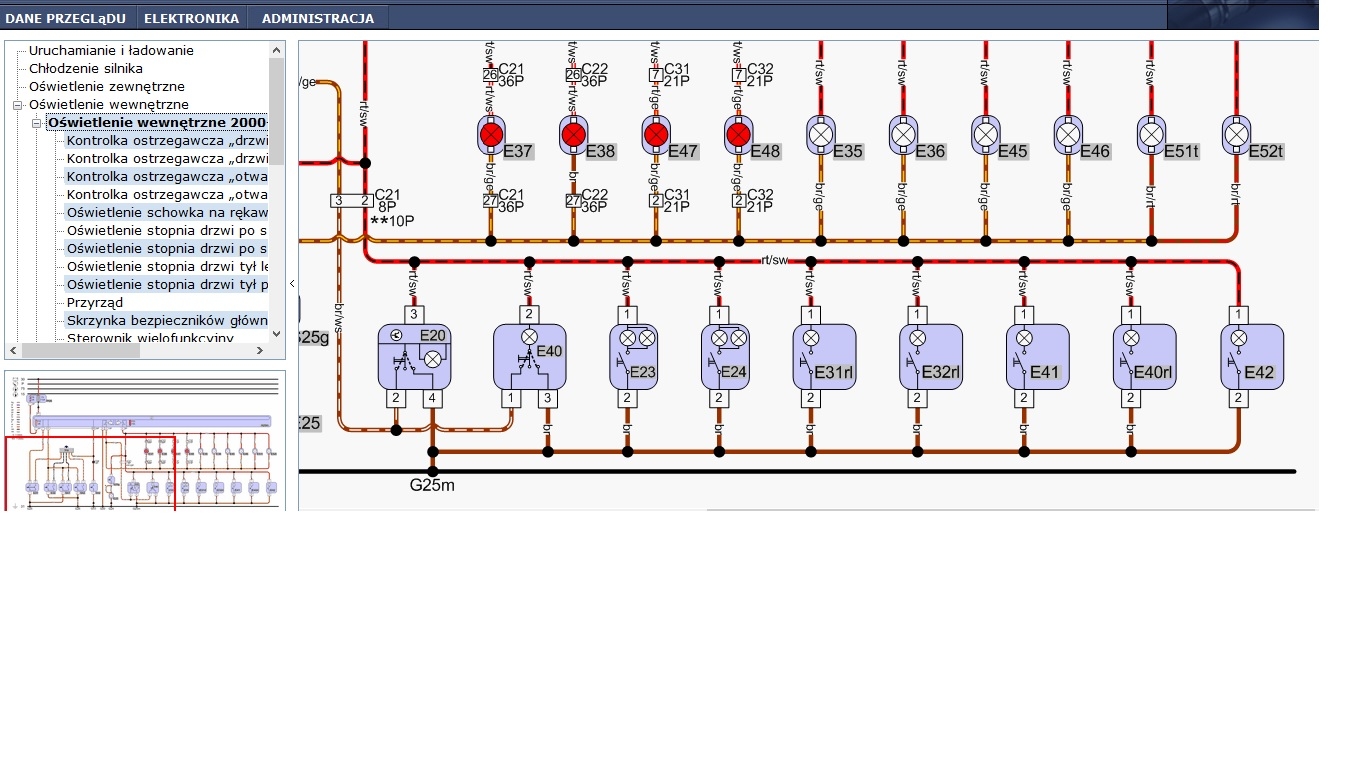Click the lamp symbol E36
This screenshot has width=1368, height=768.
coord(903,134)
